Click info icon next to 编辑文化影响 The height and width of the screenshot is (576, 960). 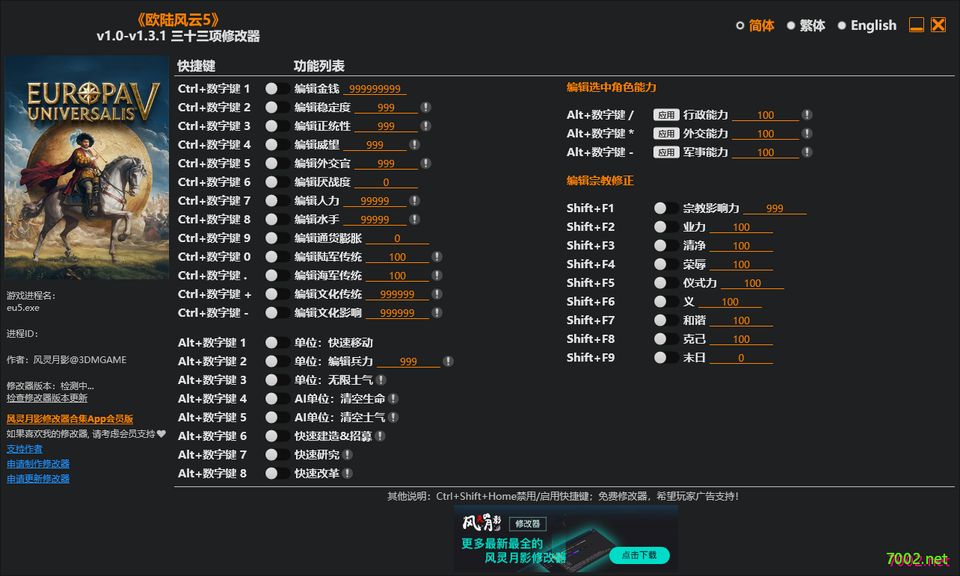pyautogui.click(x=437, y=313)
